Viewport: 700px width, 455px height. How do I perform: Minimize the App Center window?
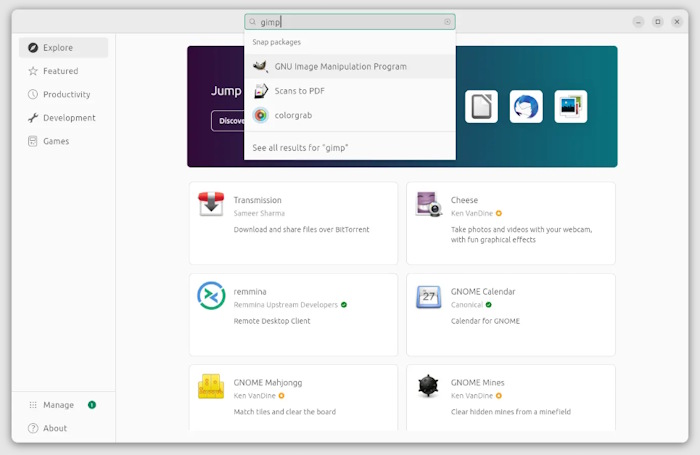638,21
